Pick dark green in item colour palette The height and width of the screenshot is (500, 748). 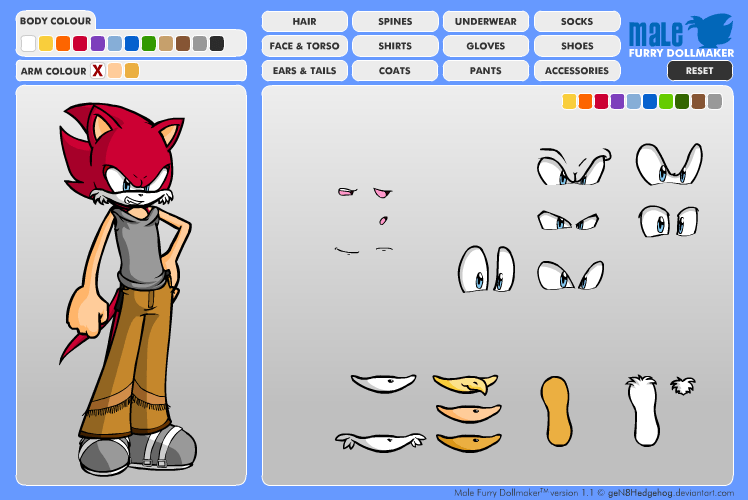(682, 102)
